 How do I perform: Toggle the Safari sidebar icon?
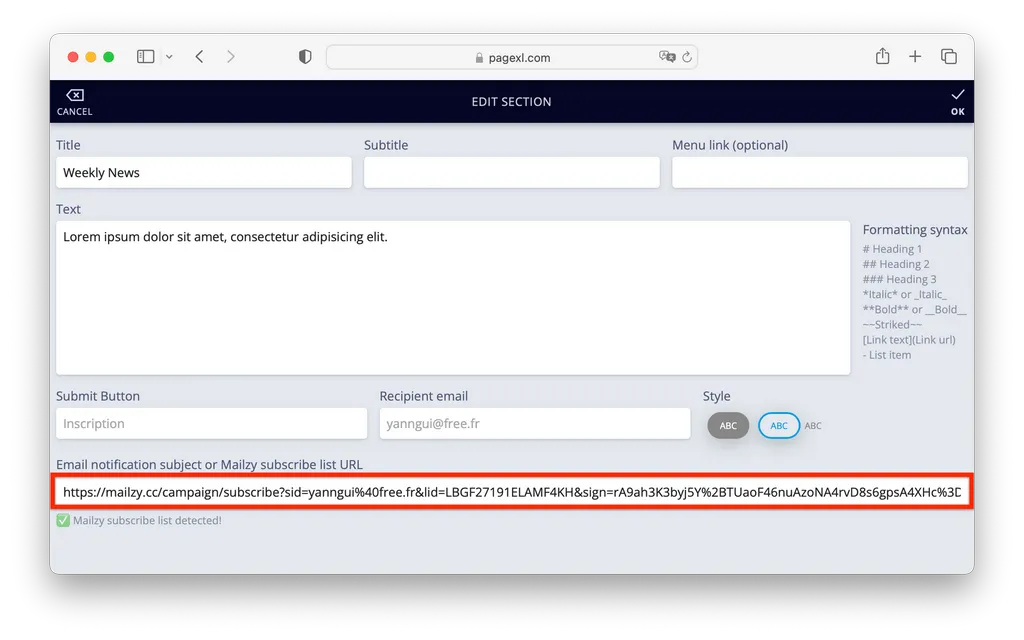(x=146, y=57)
